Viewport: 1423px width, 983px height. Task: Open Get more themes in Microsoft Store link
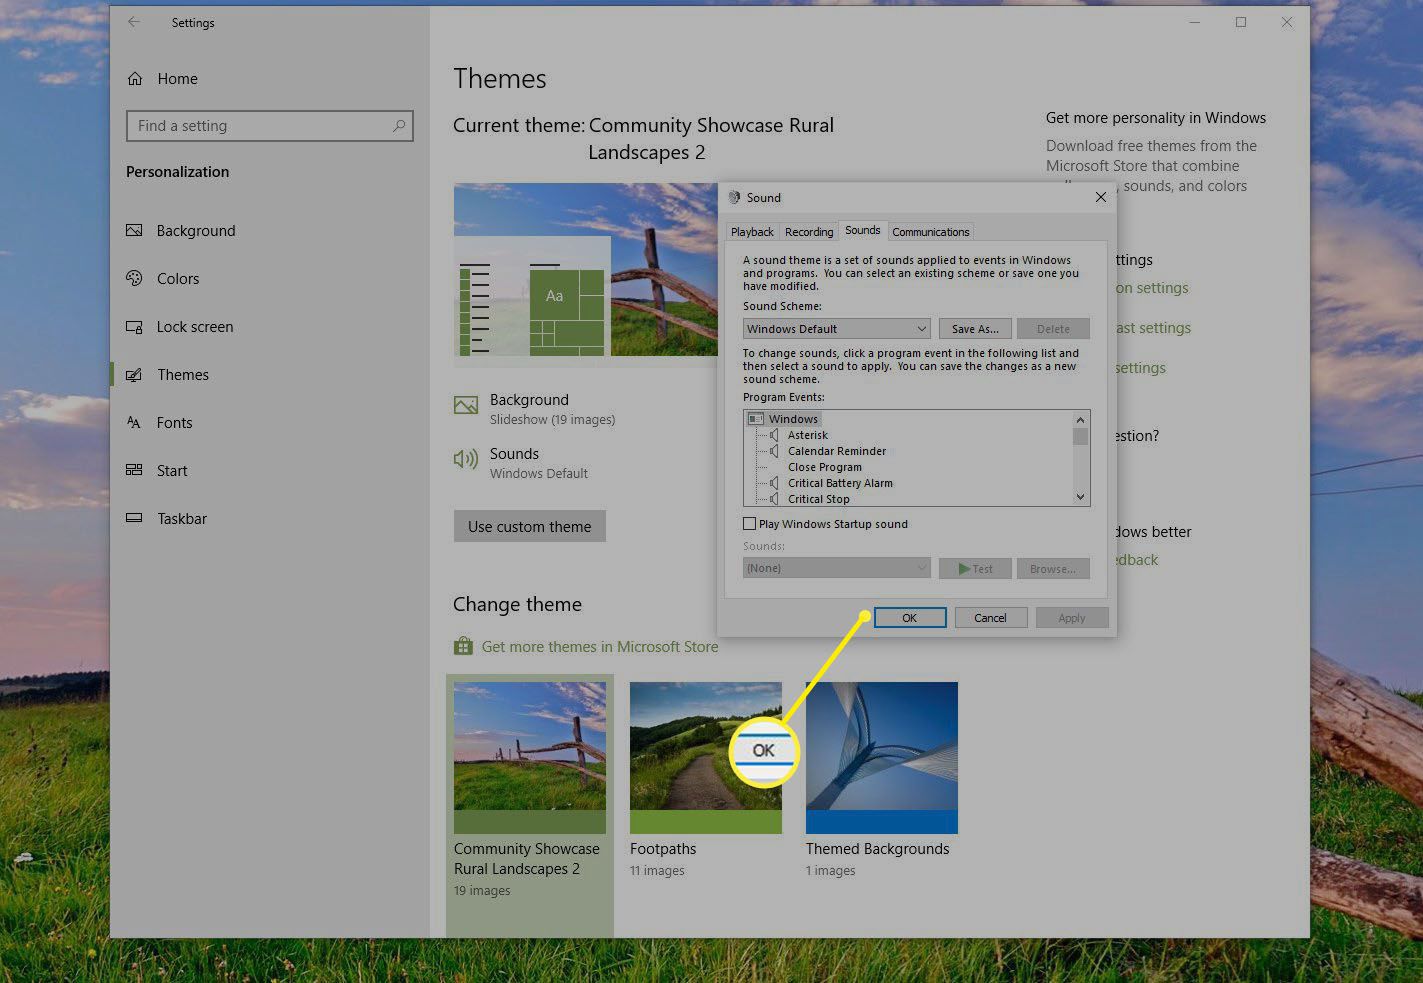(600, 647)
